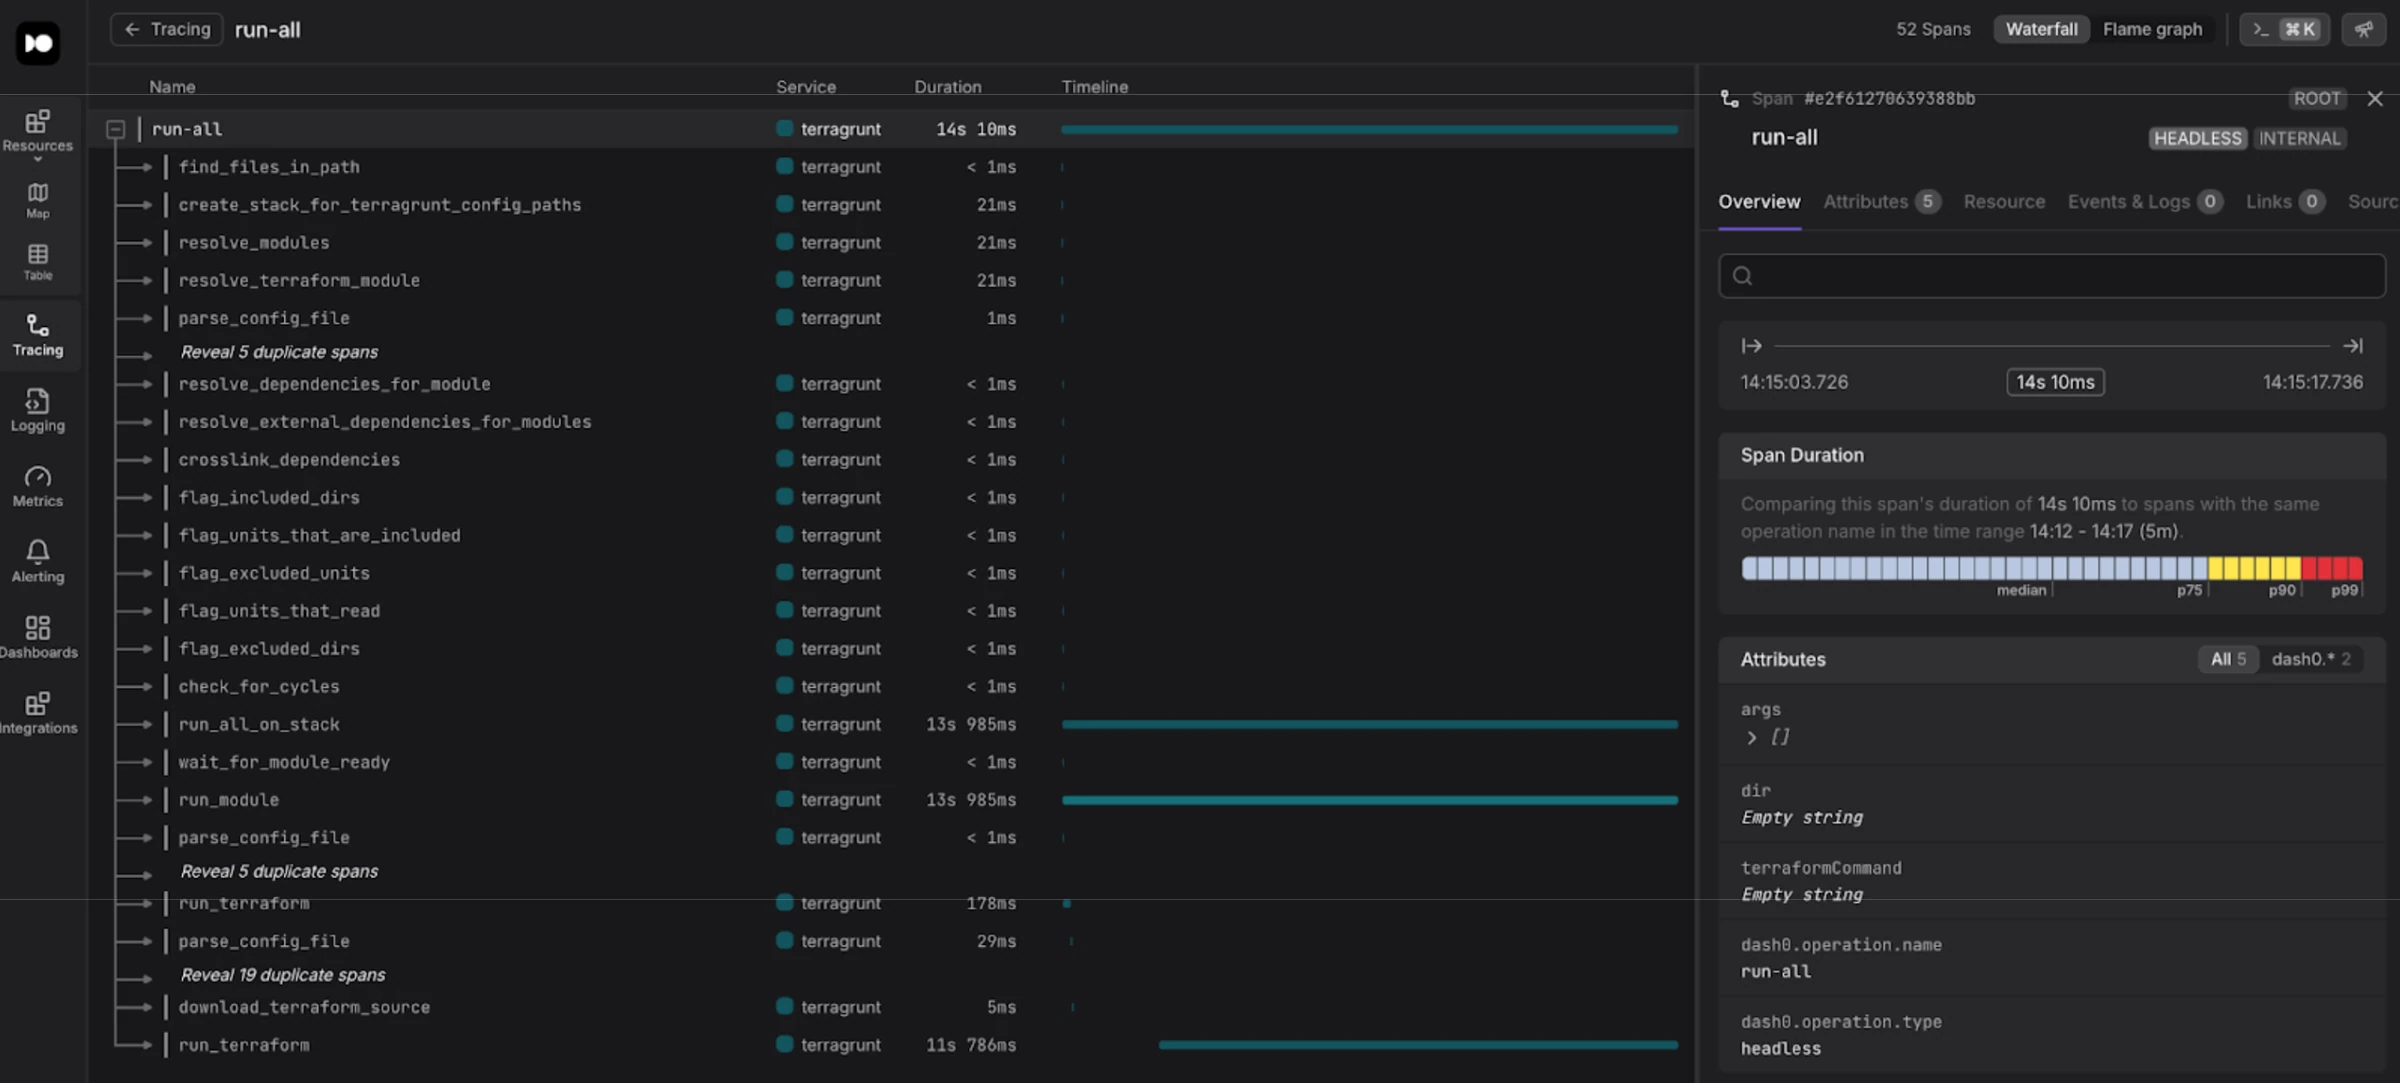Filter attributes to All 5
The image size is (2400, 1083).
pos(2228,659)
